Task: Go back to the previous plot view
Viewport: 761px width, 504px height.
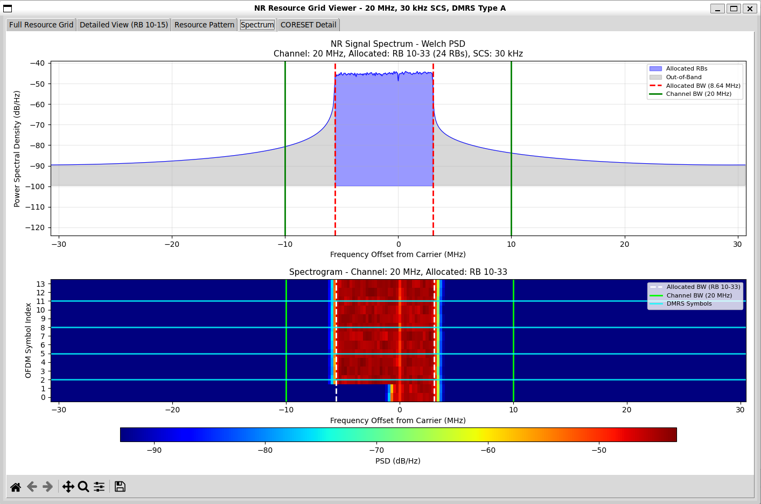Action: (32, 486)
